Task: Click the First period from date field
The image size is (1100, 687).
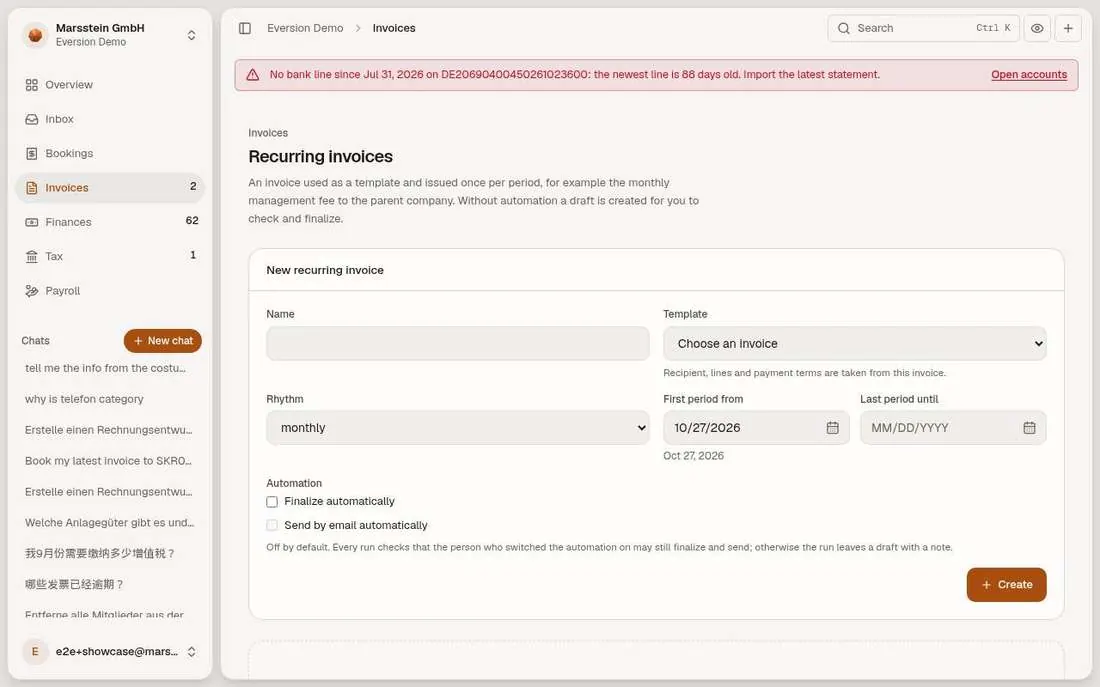Action: (x=756, y=428)
